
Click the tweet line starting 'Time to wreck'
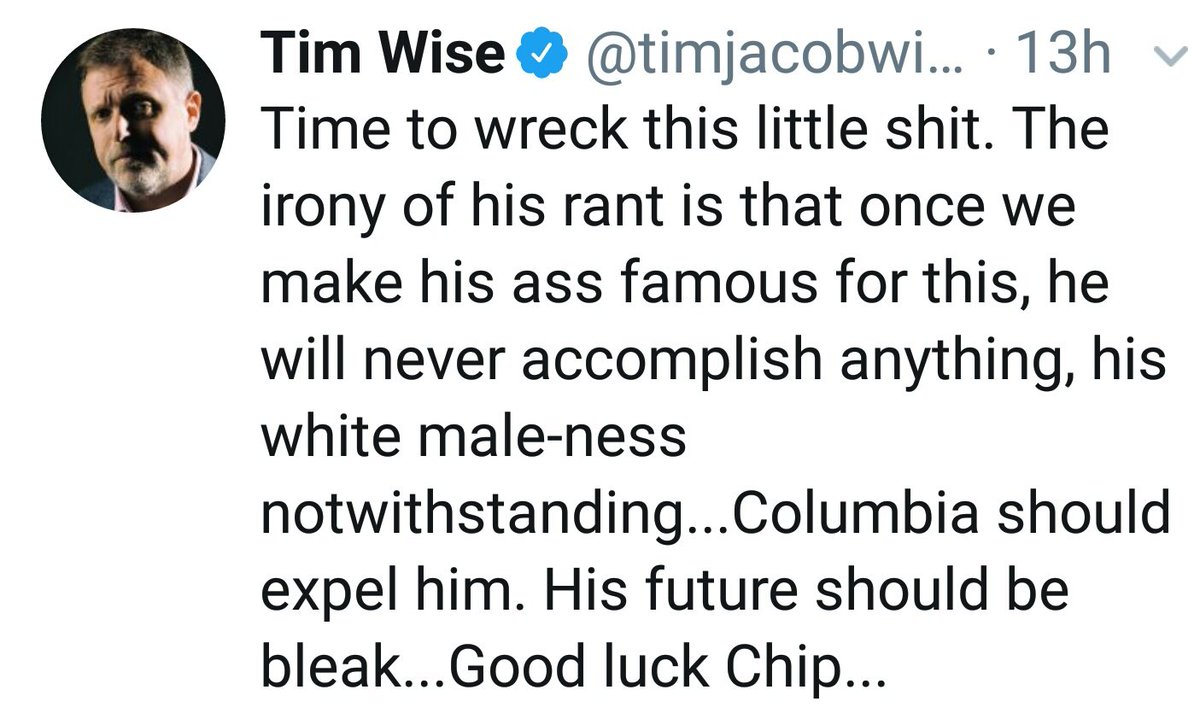(x=685, y=132)
